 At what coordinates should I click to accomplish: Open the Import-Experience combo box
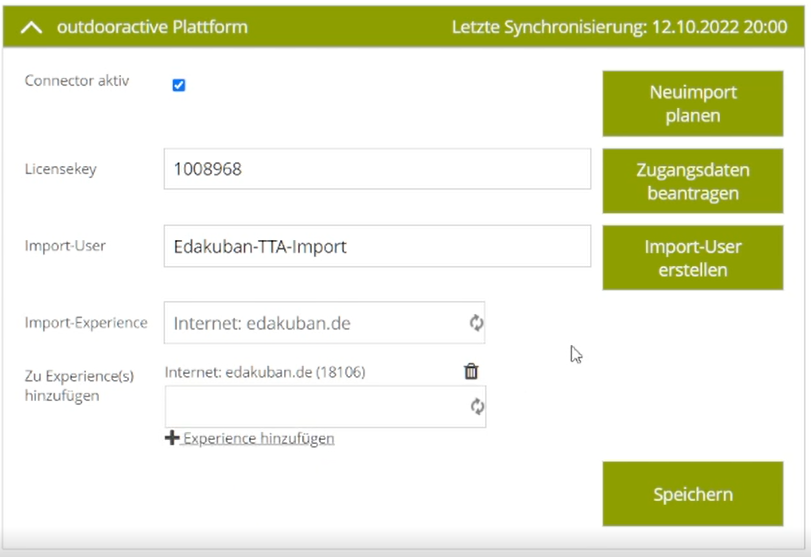pos(315,323)
